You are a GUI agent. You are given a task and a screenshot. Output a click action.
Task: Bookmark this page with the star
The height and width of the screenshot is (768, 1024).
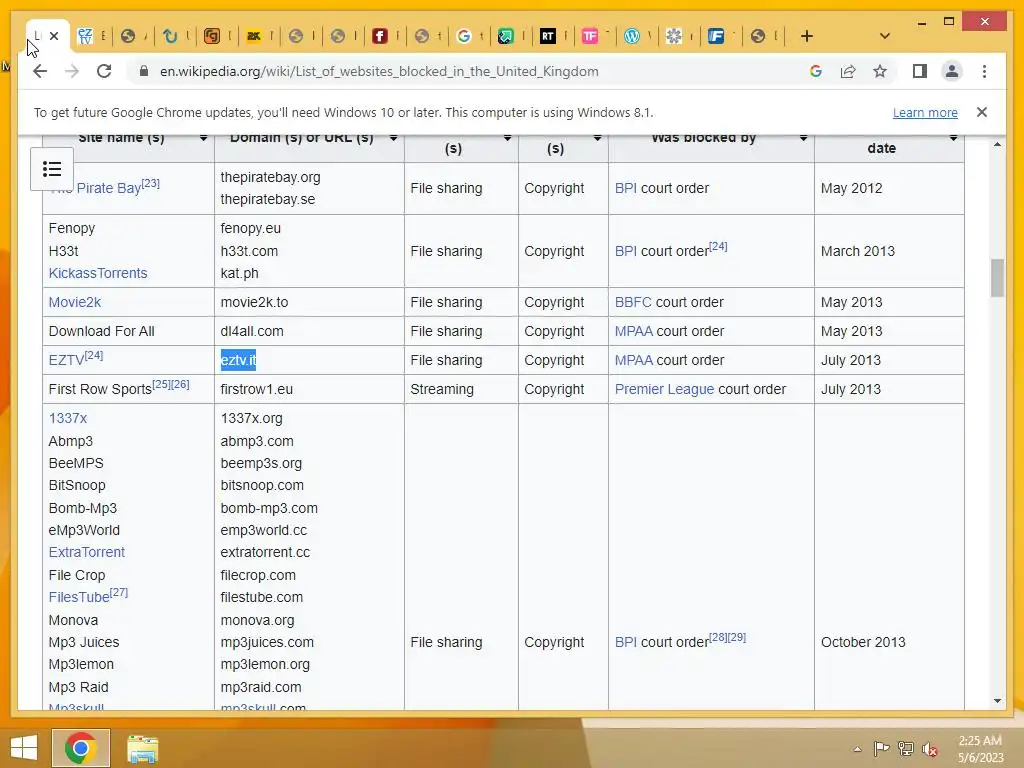tap(880, 71)
